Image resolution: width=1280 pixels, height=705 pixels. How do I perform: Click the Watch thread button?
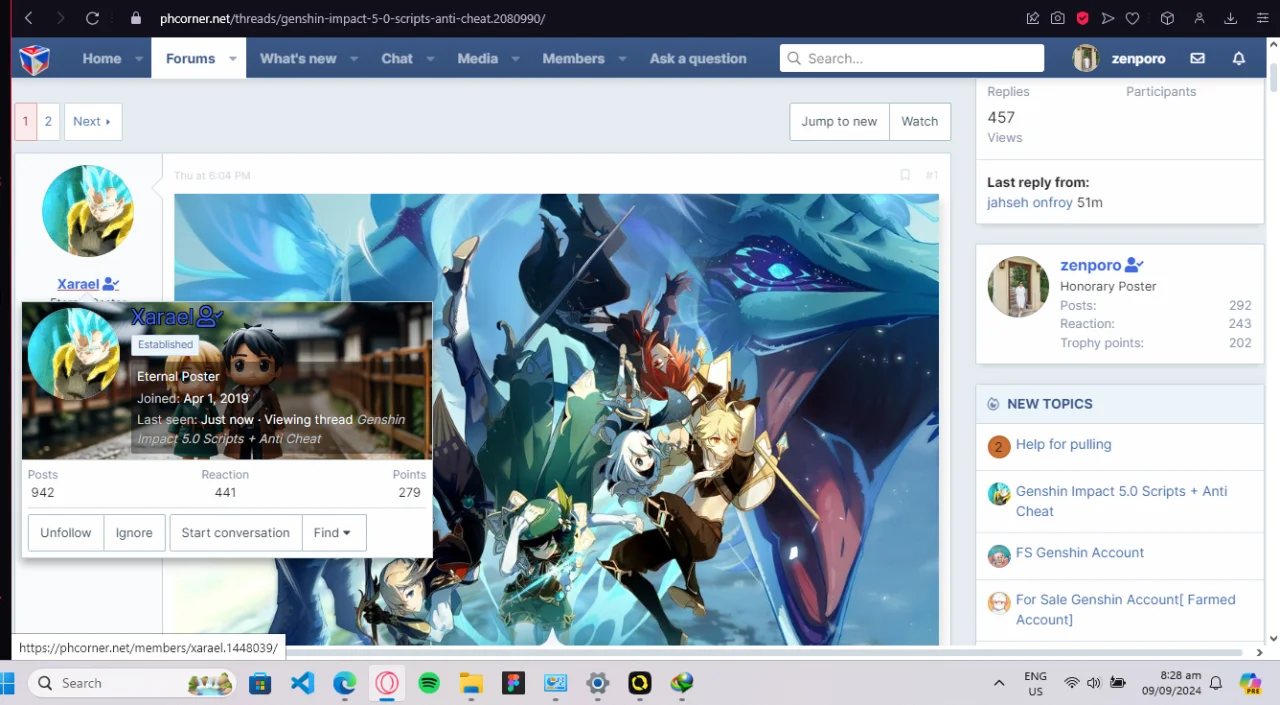pos(920,121)
